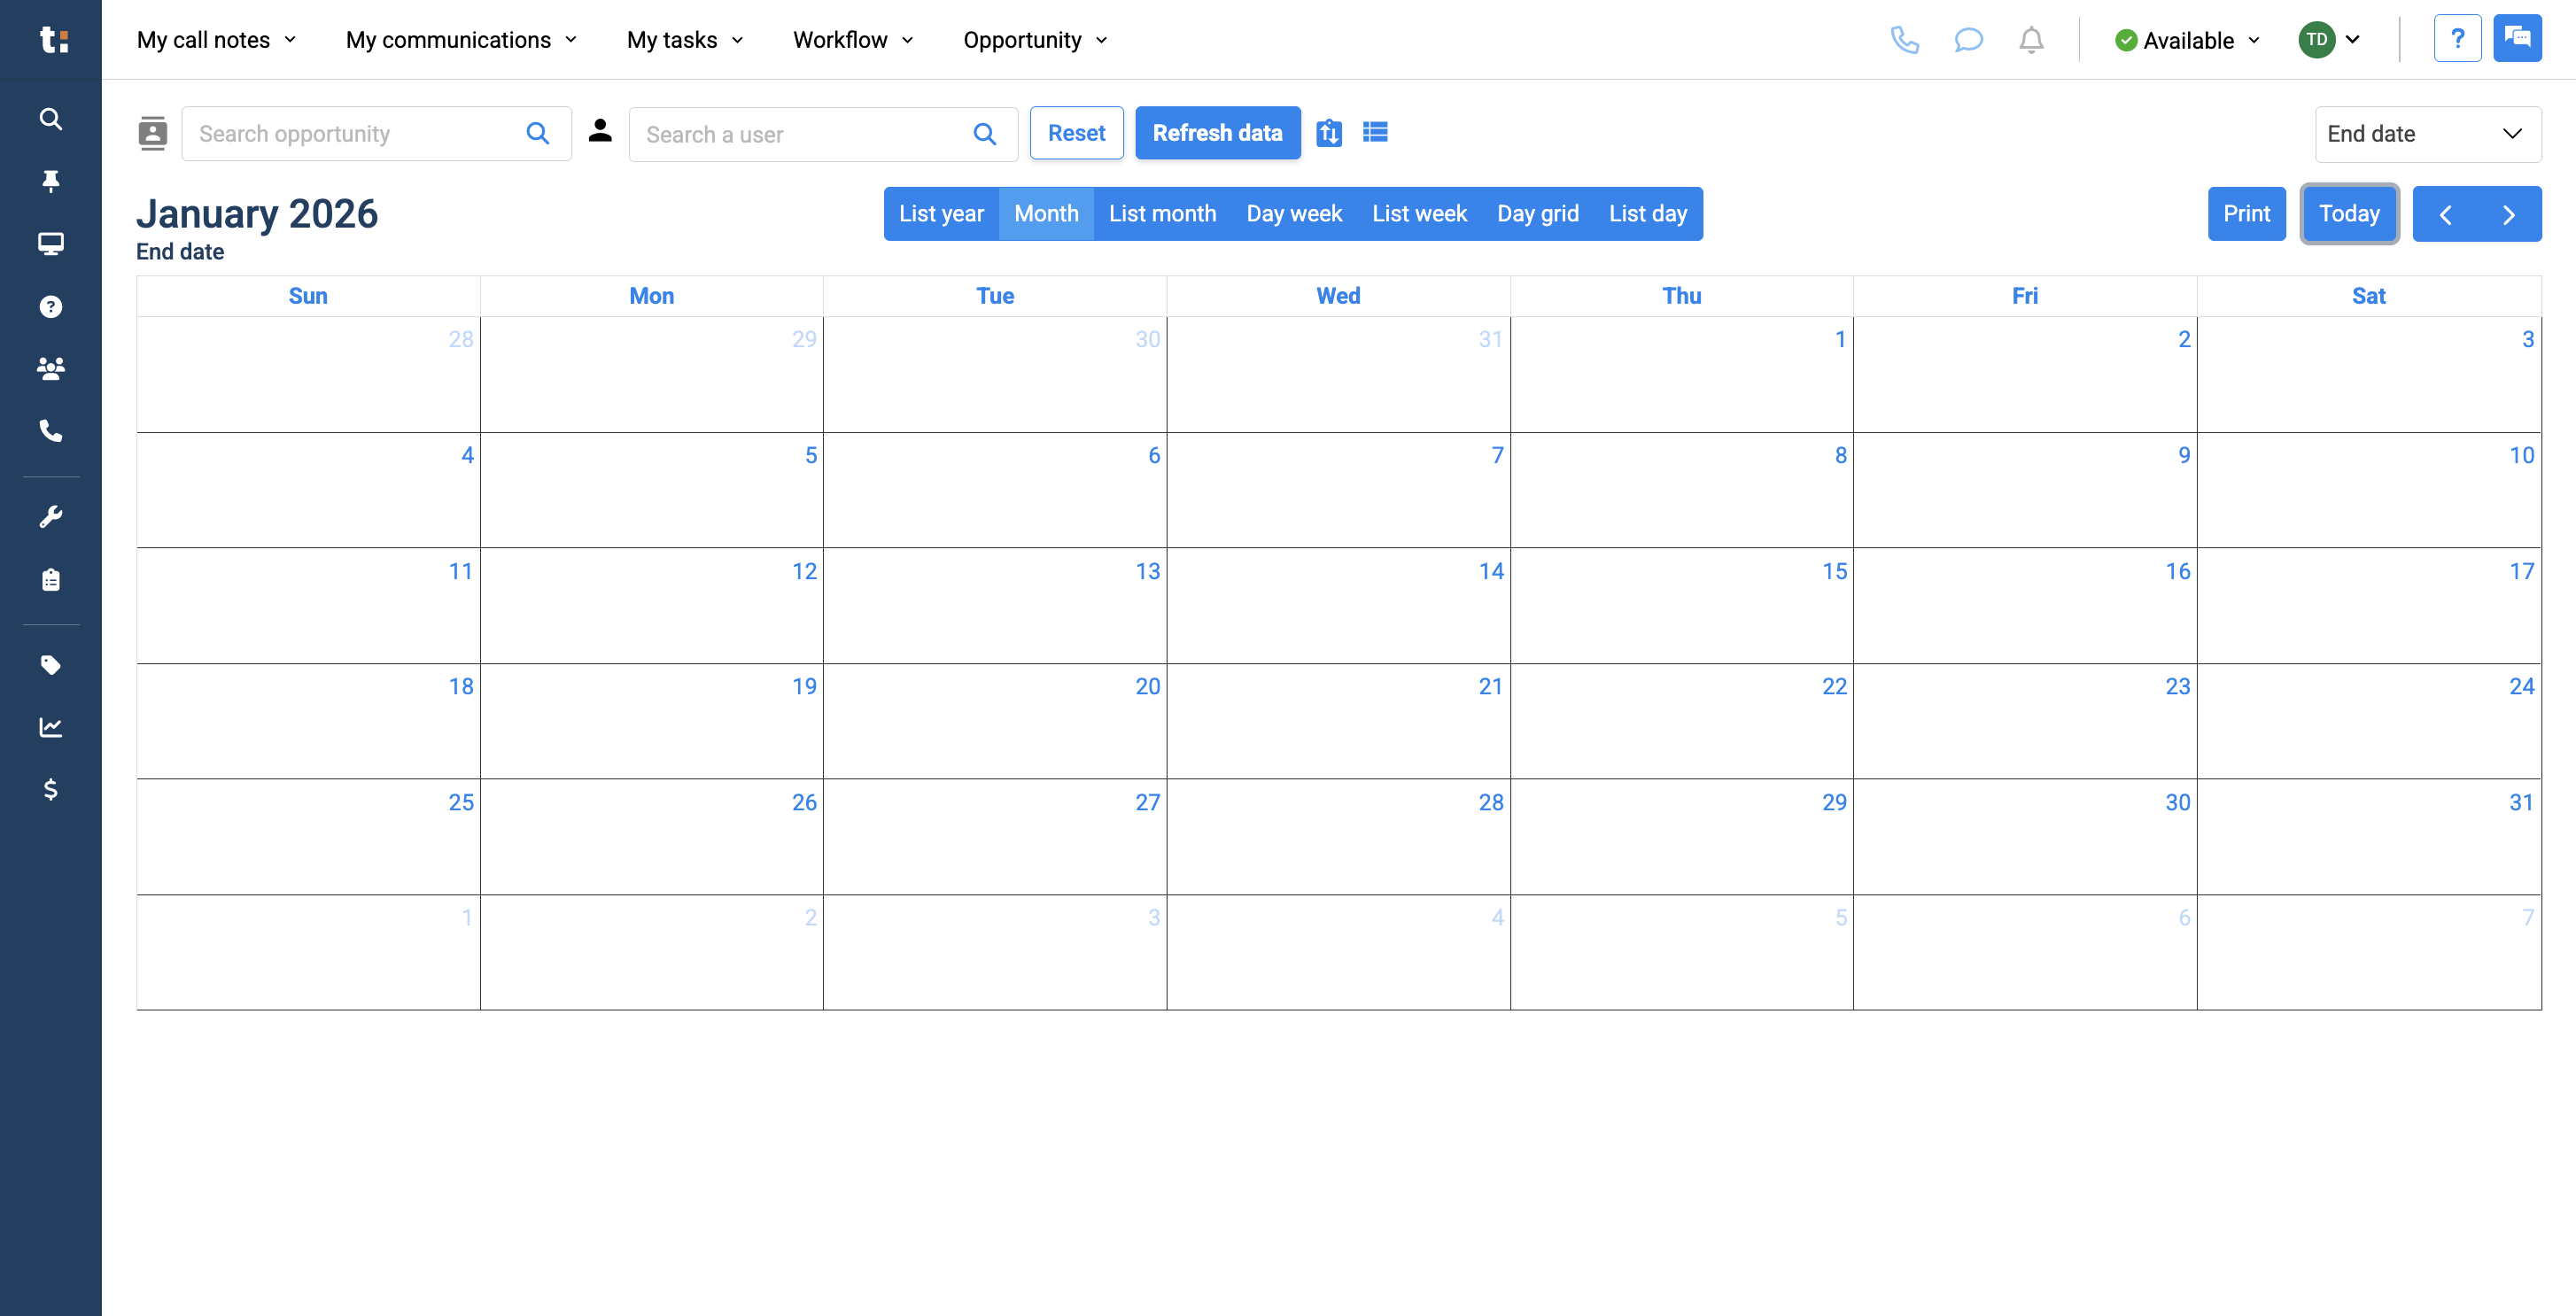Open the chat bubble icon in the header
This screenshot has width=2576, height=1316.
1968,40
